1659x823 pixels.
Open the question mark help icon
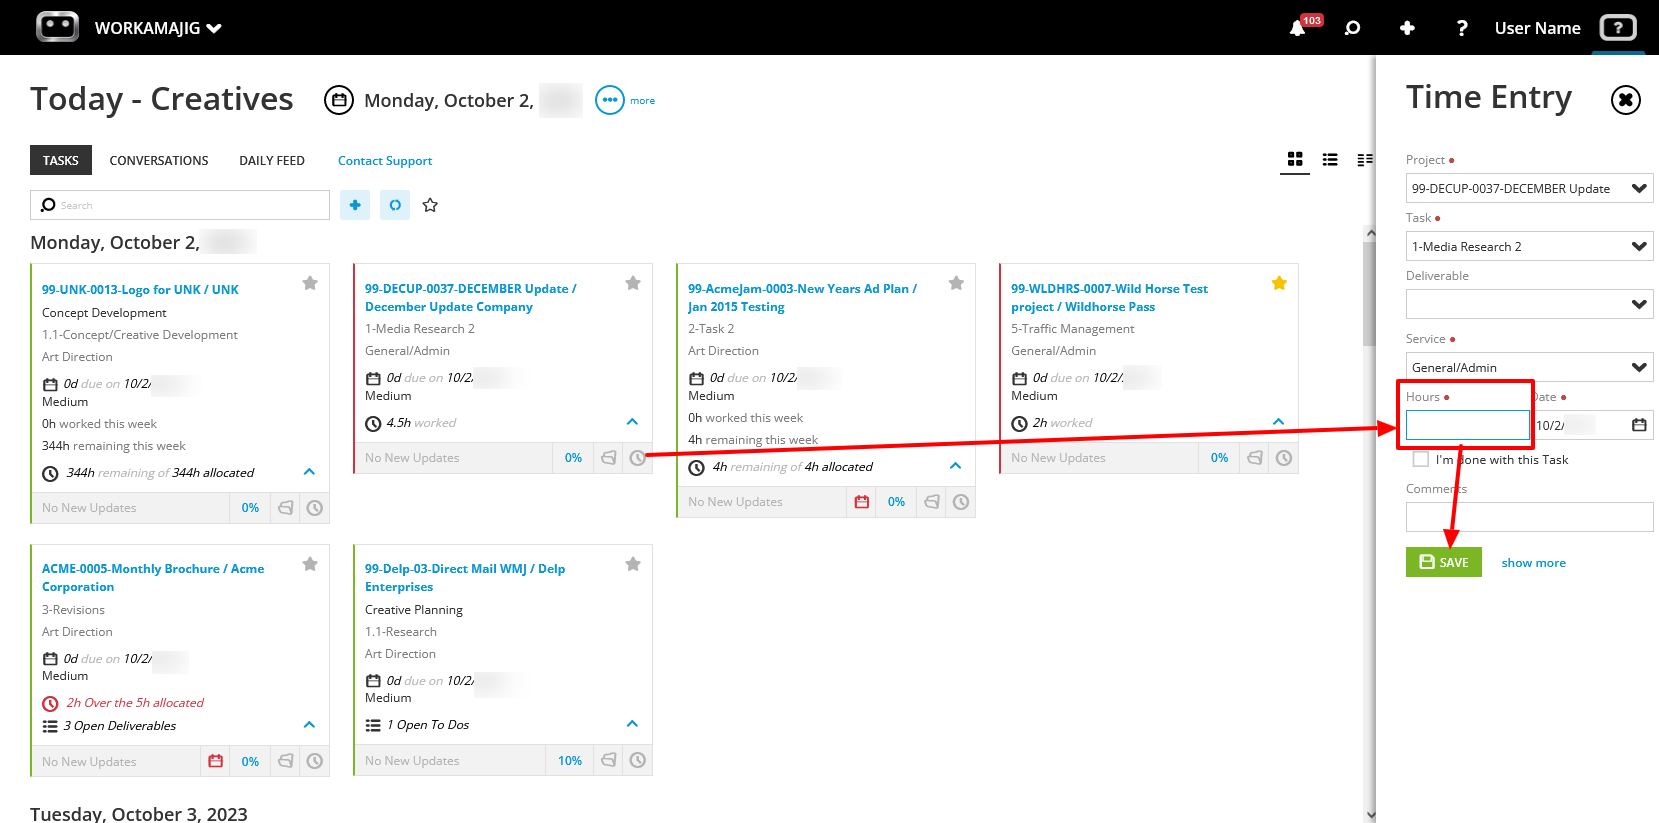pos(1462,28)
